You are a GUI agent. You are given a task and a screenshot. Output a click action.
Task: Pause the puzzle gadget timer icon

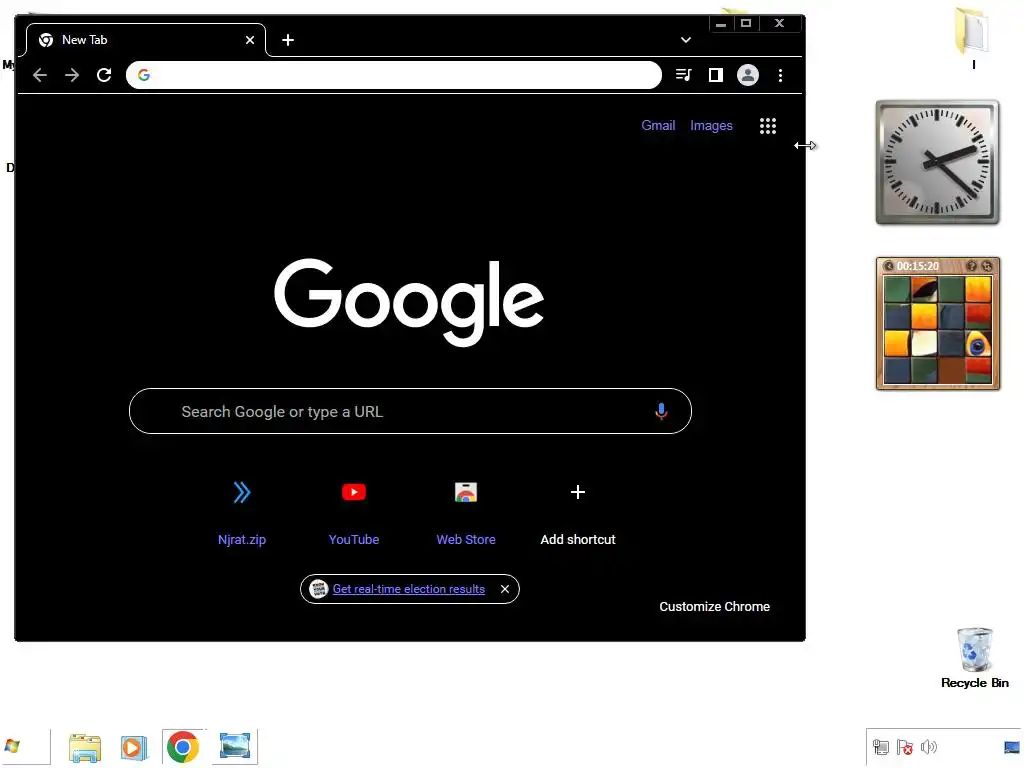888,266
